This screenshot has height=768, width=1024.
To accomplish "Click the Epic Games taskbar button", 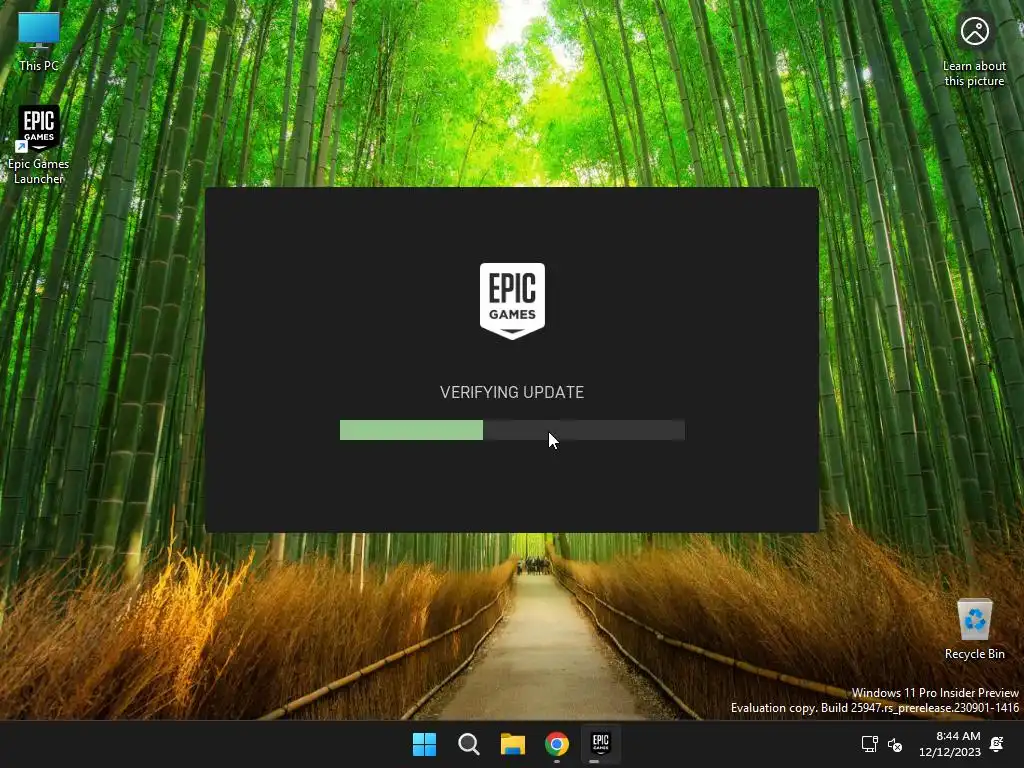I will (600, 744).
